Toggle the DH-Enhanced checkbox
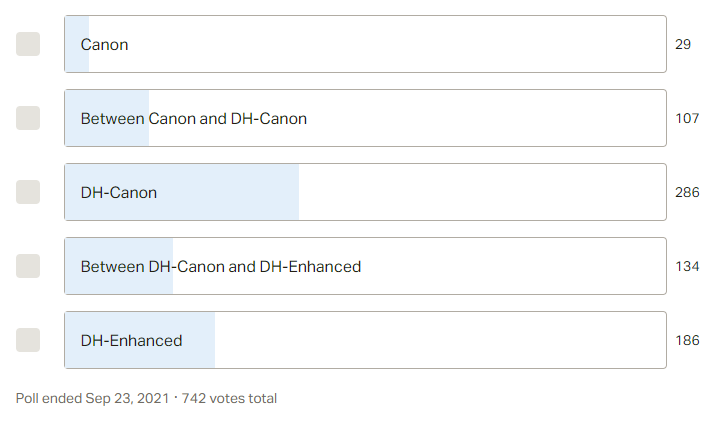The height and width of the screenshot is (425, 720). pos(28,340)
